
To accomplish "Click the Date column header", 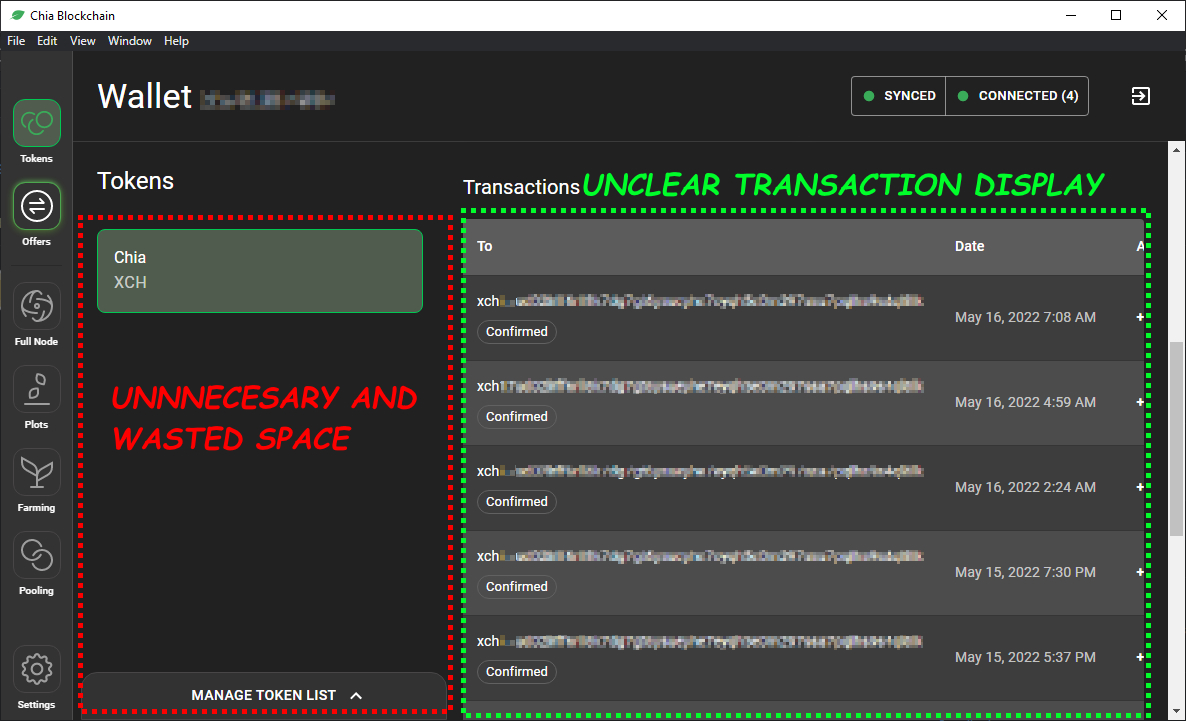I will (970, 246).
